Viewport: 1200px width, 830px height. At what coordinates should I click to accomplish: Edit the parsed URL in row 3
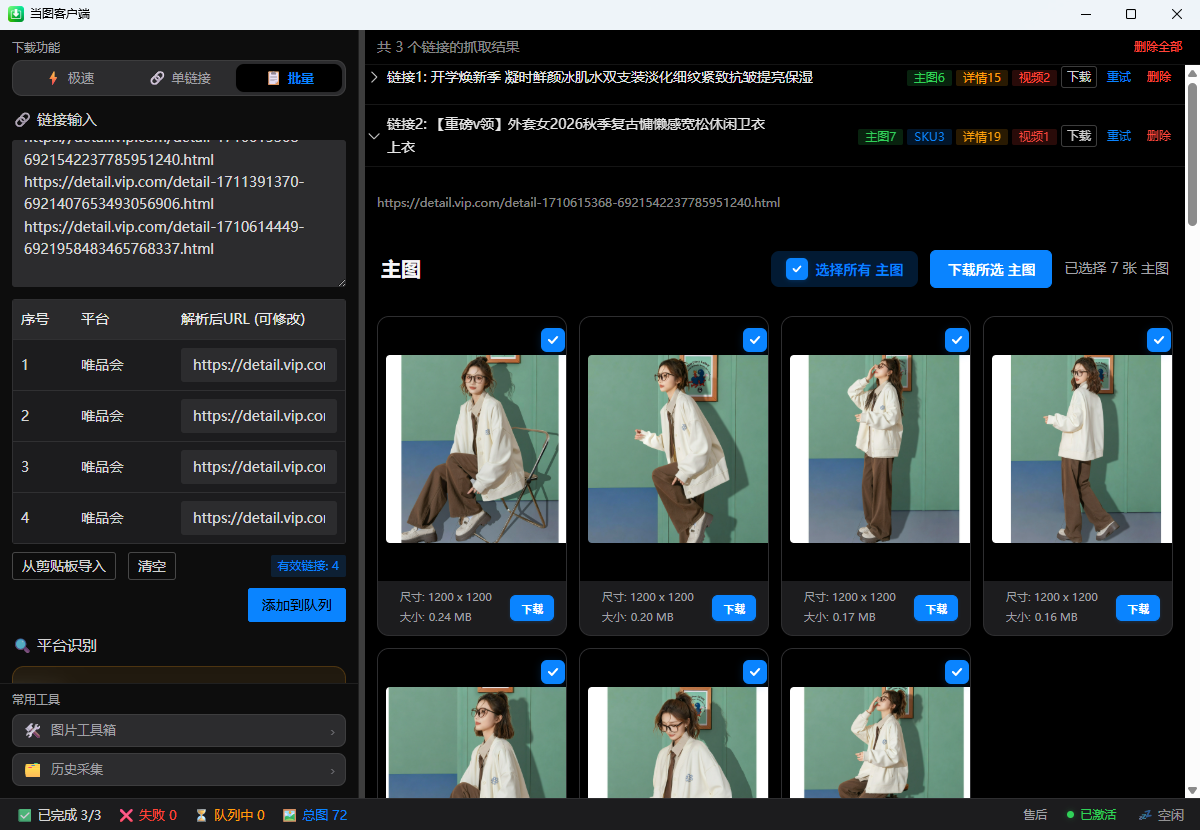tap(259, 467)
